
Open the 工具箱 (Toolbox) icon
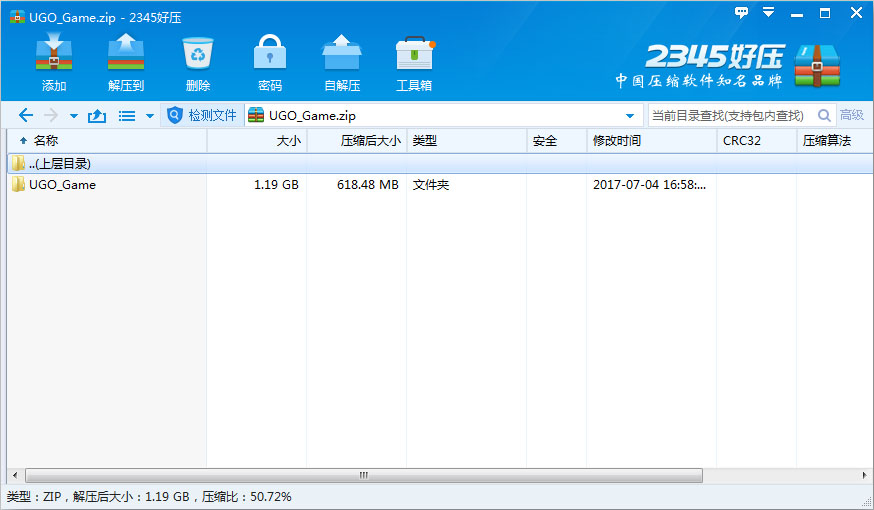(x=414, y=62)
